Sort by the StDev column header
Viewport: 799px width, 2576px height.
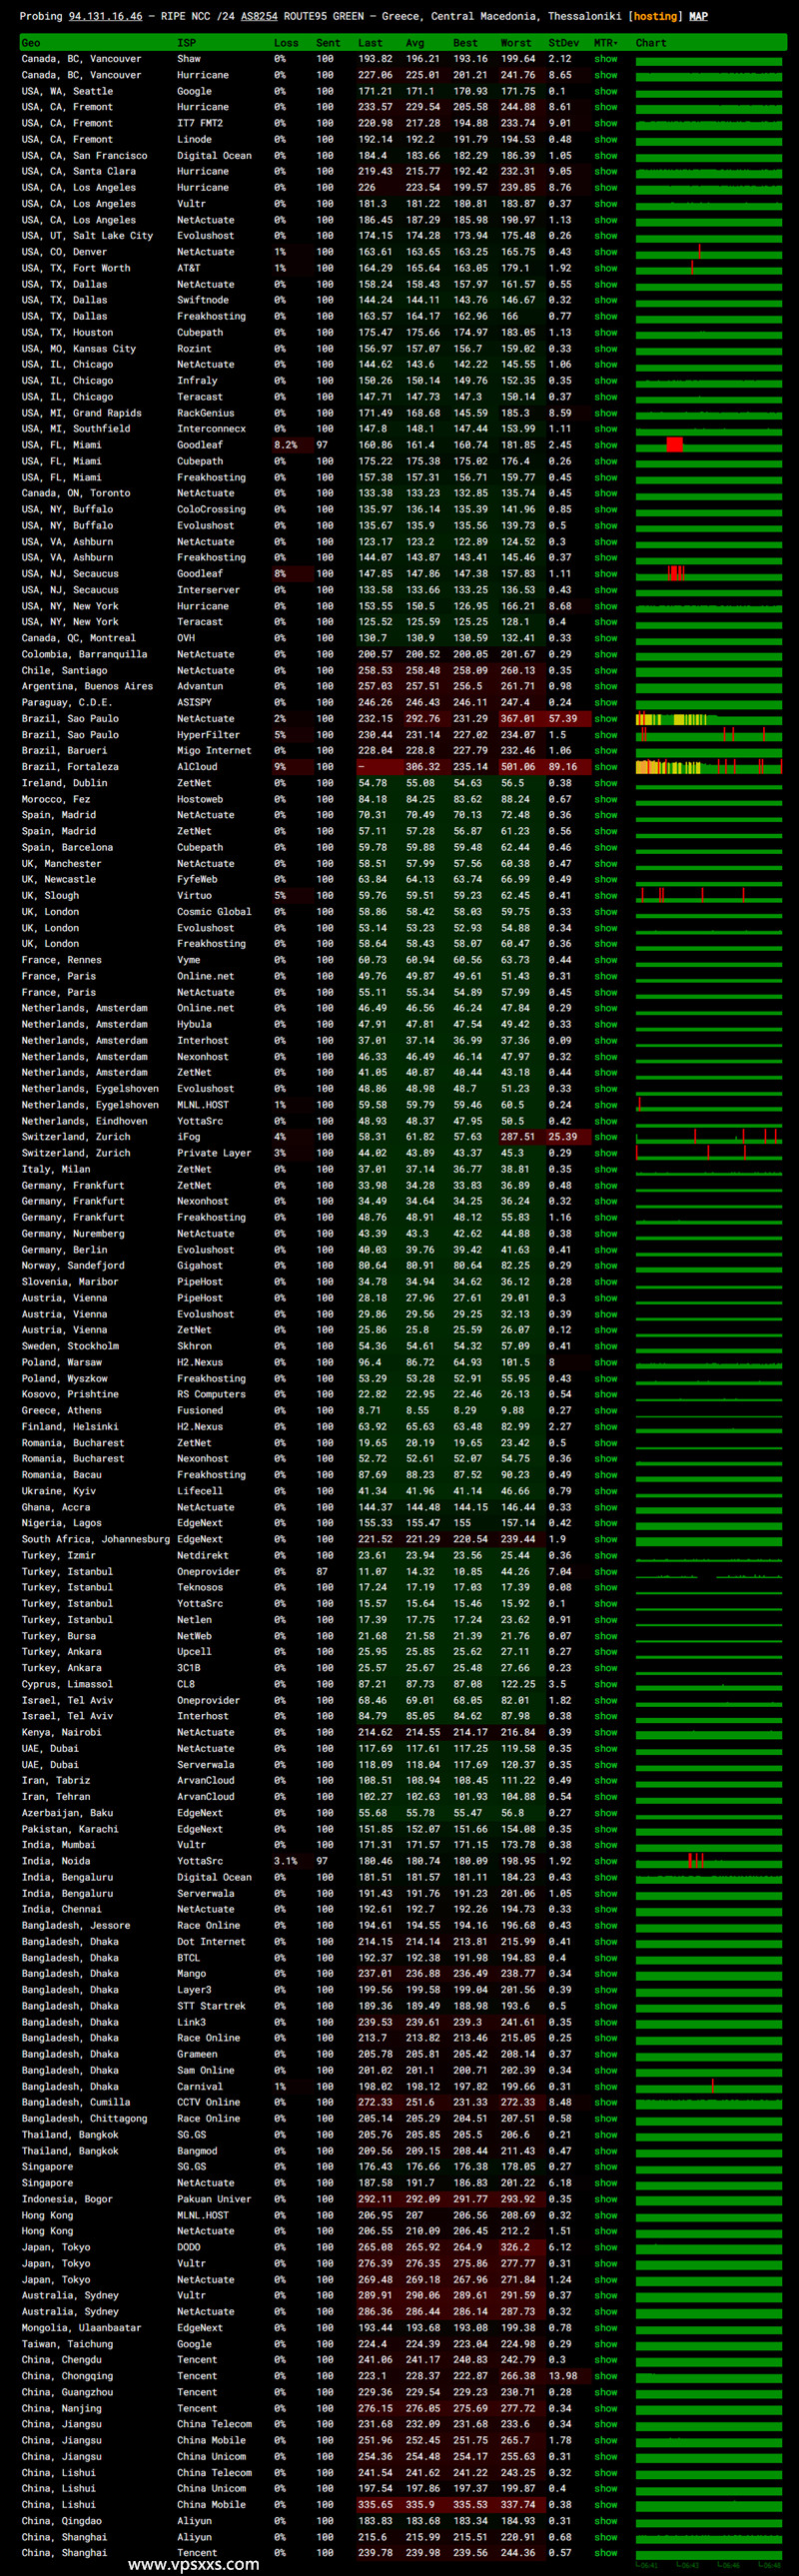click(564, 43)
